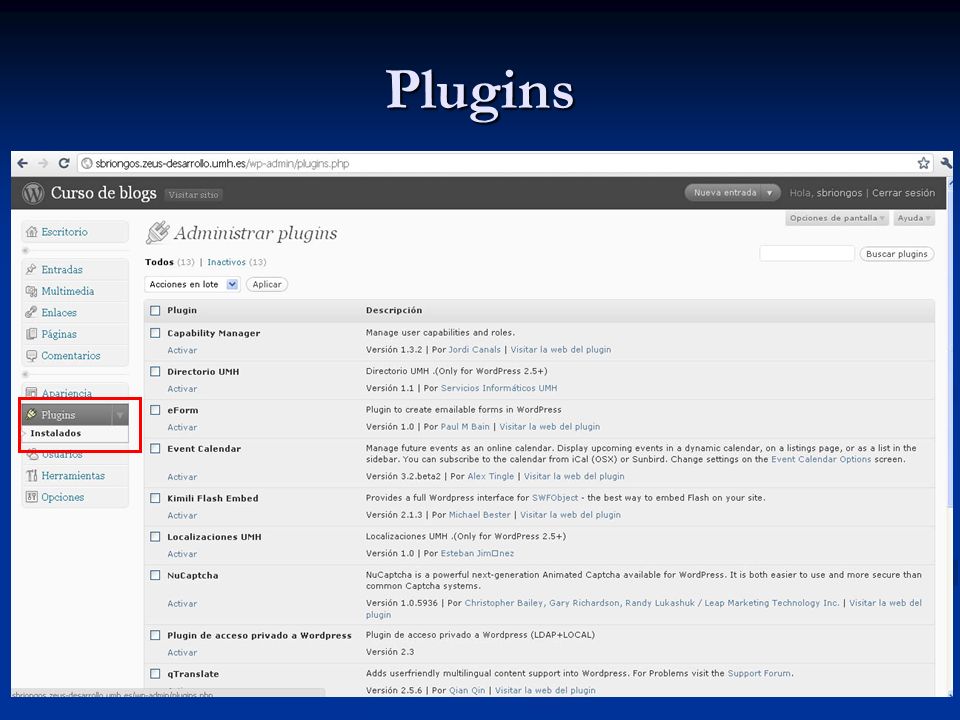The width and height of the screenshot is (960, 720).
Task: Check the Capability Manager checkbox
Action: coord(155,333)
